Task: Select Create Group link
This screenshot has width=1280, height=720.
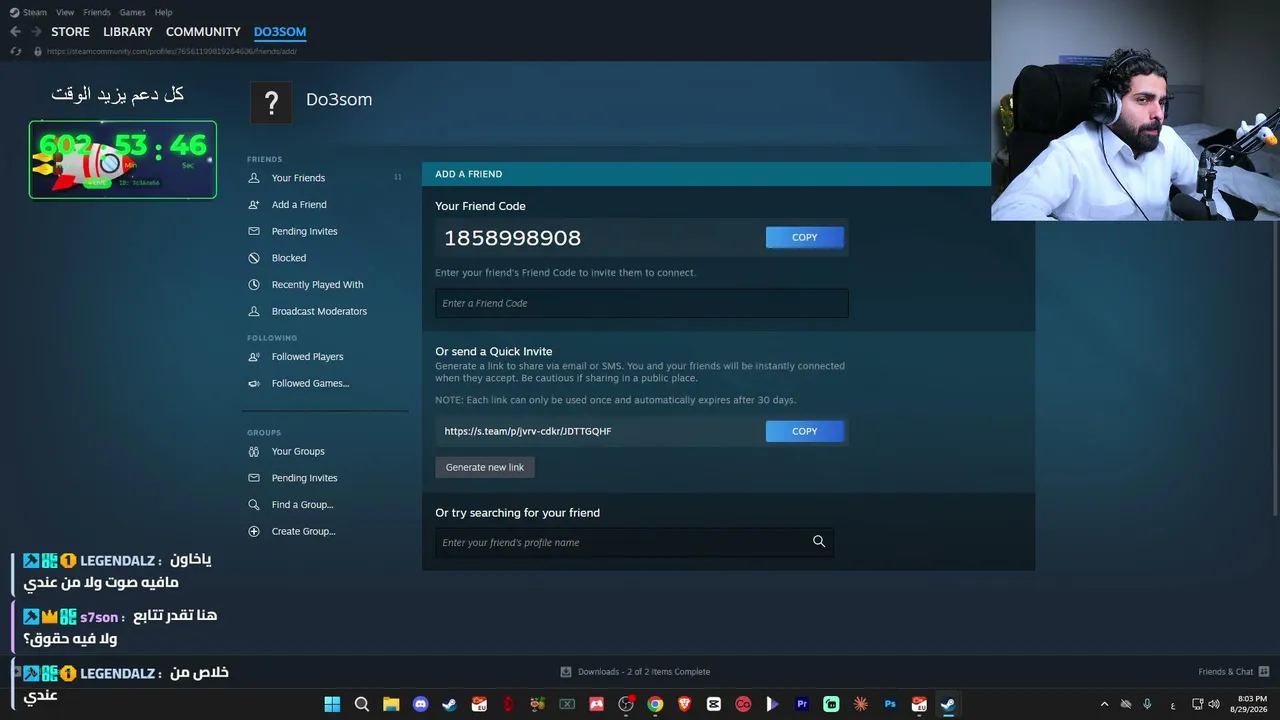Action: pos(304,532)
